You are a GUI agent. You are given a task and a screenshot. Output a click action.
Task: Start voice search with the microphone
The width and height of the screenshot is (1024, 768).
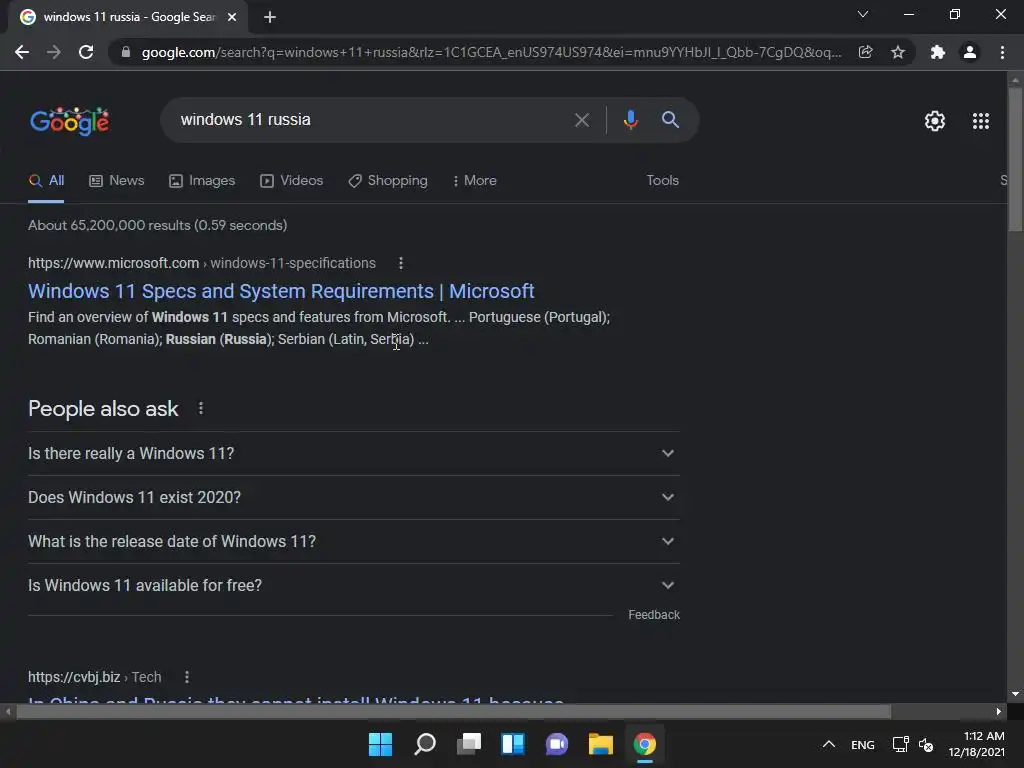click(630, 120)
